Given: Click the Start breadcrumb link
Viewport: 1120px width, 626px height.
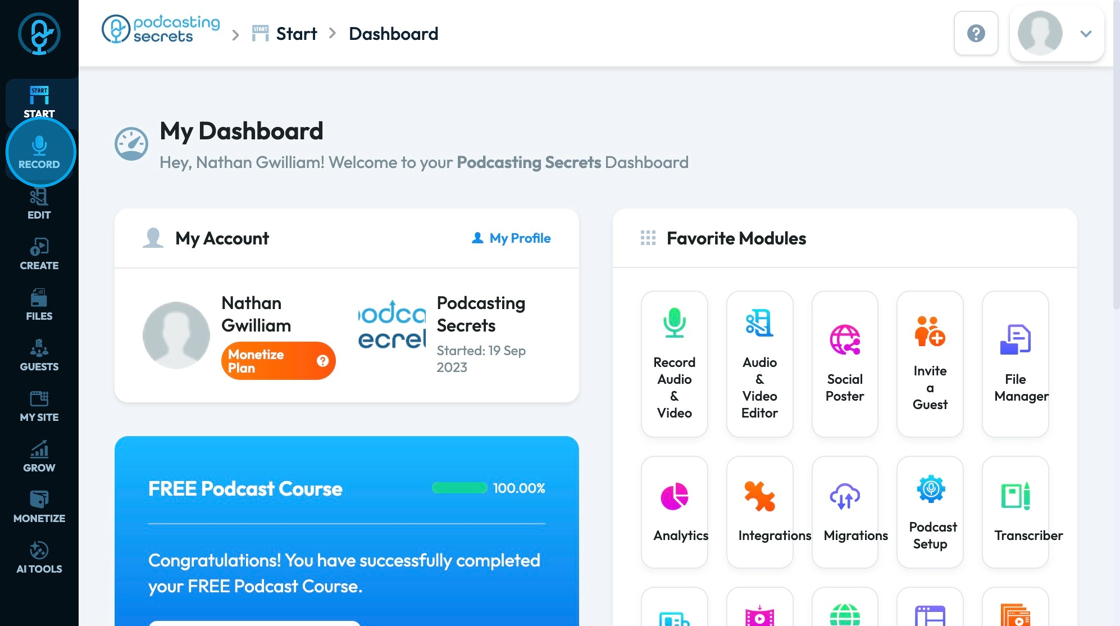Looking at the screenshot, I should click(x=296, y=34).
